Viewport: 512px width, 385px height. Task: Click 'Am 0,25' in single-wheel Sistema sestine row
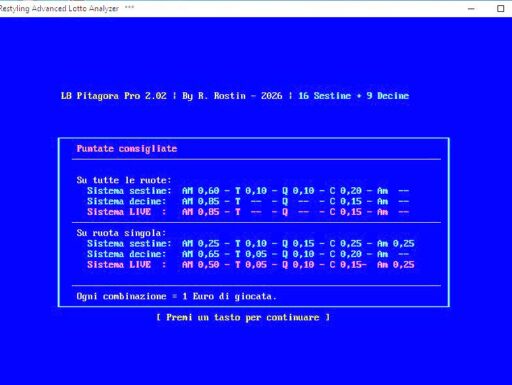(x=396, y=244)
